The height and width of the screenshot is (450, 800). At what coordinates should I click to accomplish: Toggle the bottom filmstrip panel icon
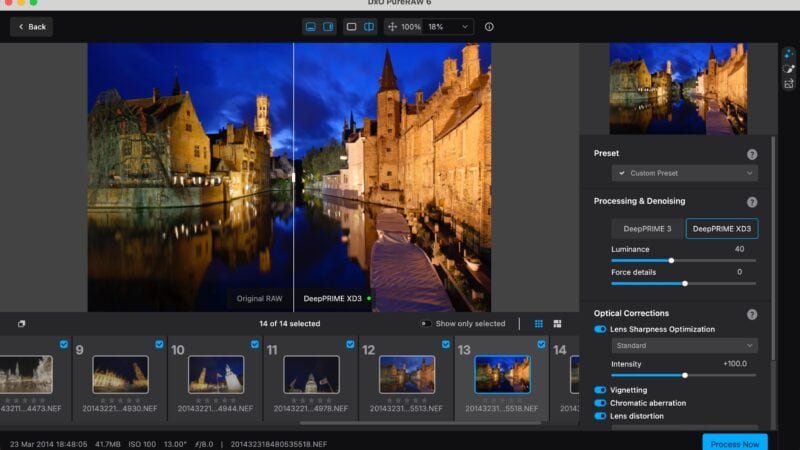pyautogui.click(x=310, y=27)
